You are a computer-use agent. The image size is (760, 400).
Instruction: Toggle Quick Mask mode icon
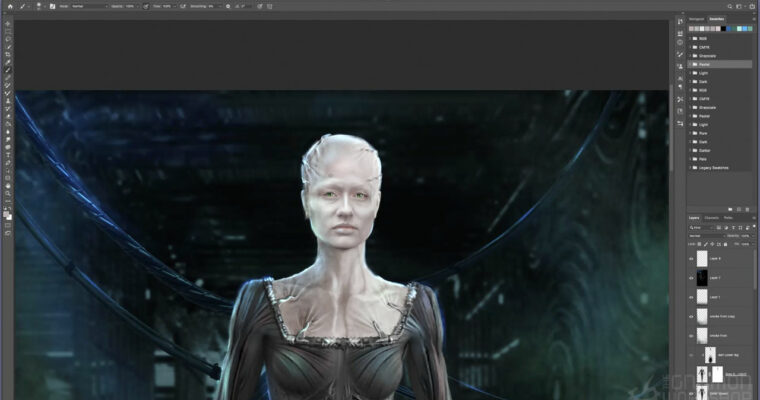(8, 225)
